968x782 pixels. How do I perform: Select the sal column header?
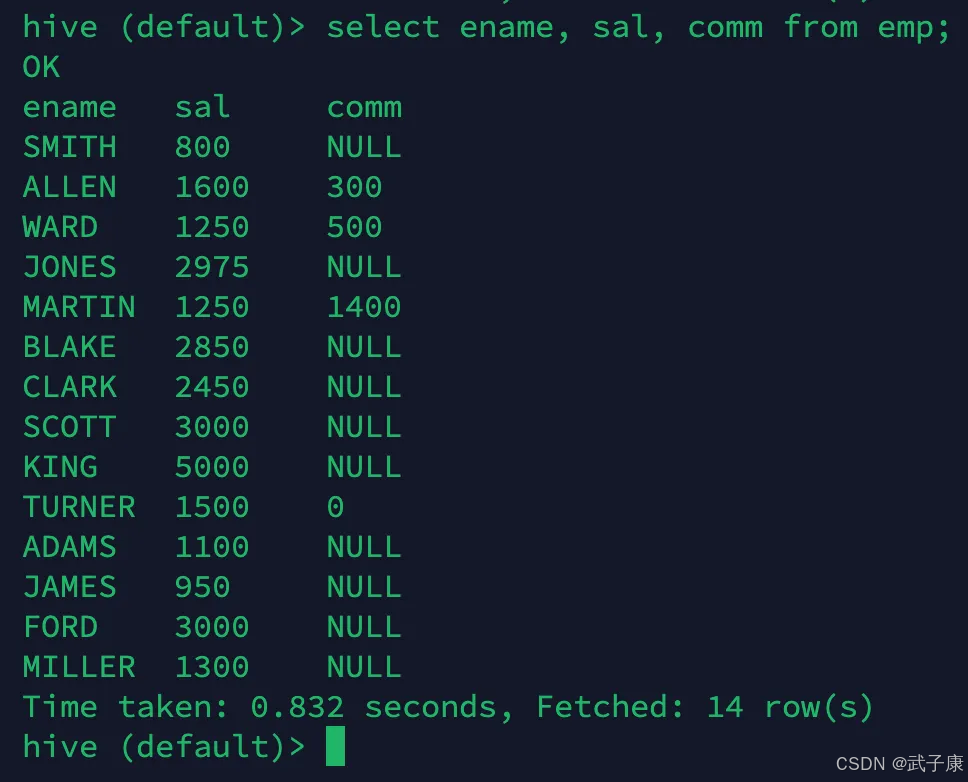(202, 107)
